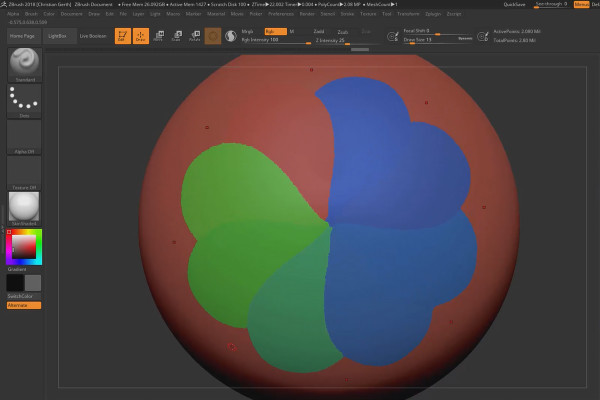Toggle Edit mode button
This screenshot has height=400, width=600.
(x=123, y=36)
